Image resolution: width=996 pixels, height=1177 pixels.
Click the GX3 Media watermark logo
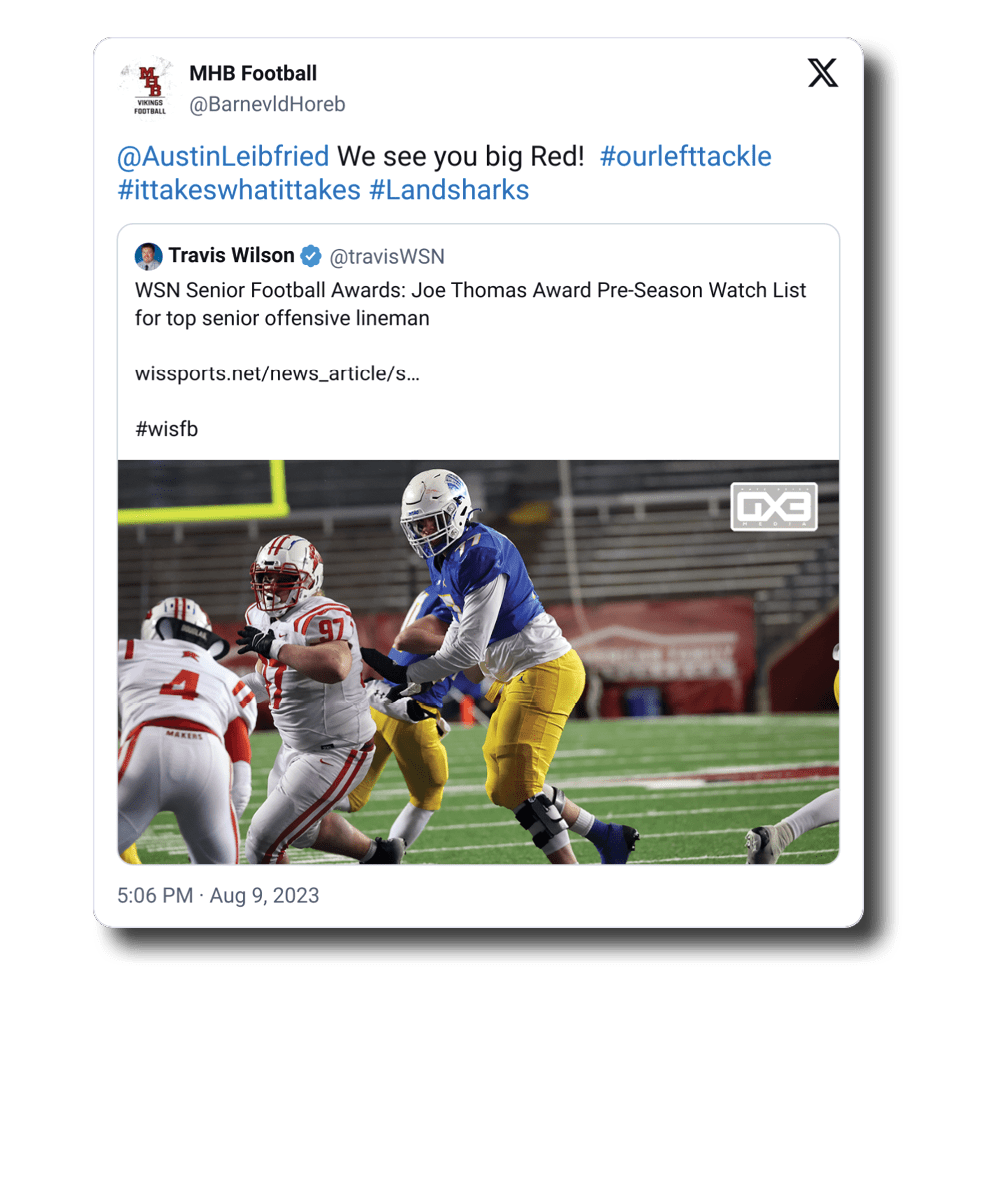(773, 506)
